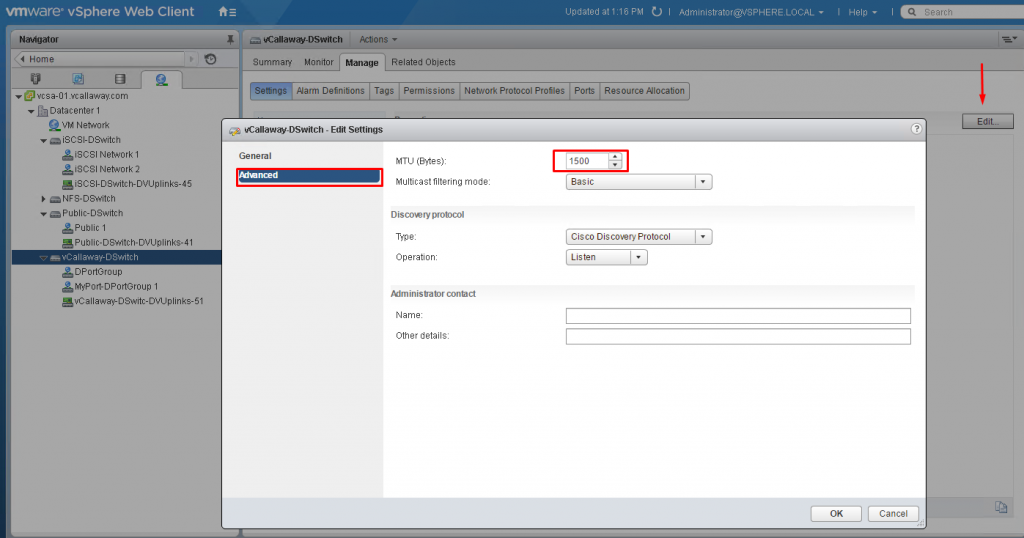
Task: Open the Help dropdown menu
Action: pyautogui.click(x=863, y=12)
